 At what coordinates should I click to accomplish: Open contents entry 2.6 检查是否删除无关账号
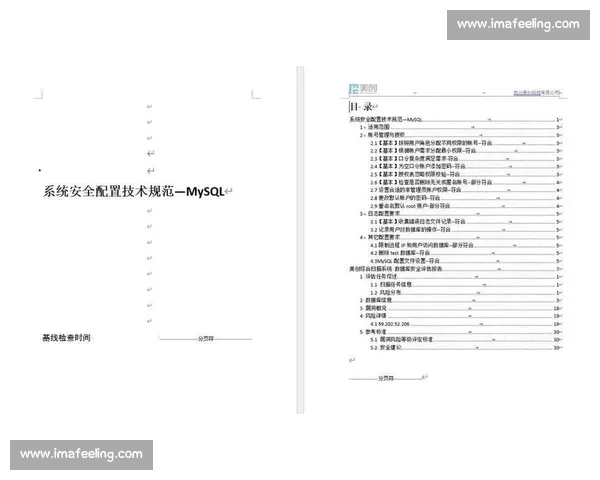click(x=465, y=182)
